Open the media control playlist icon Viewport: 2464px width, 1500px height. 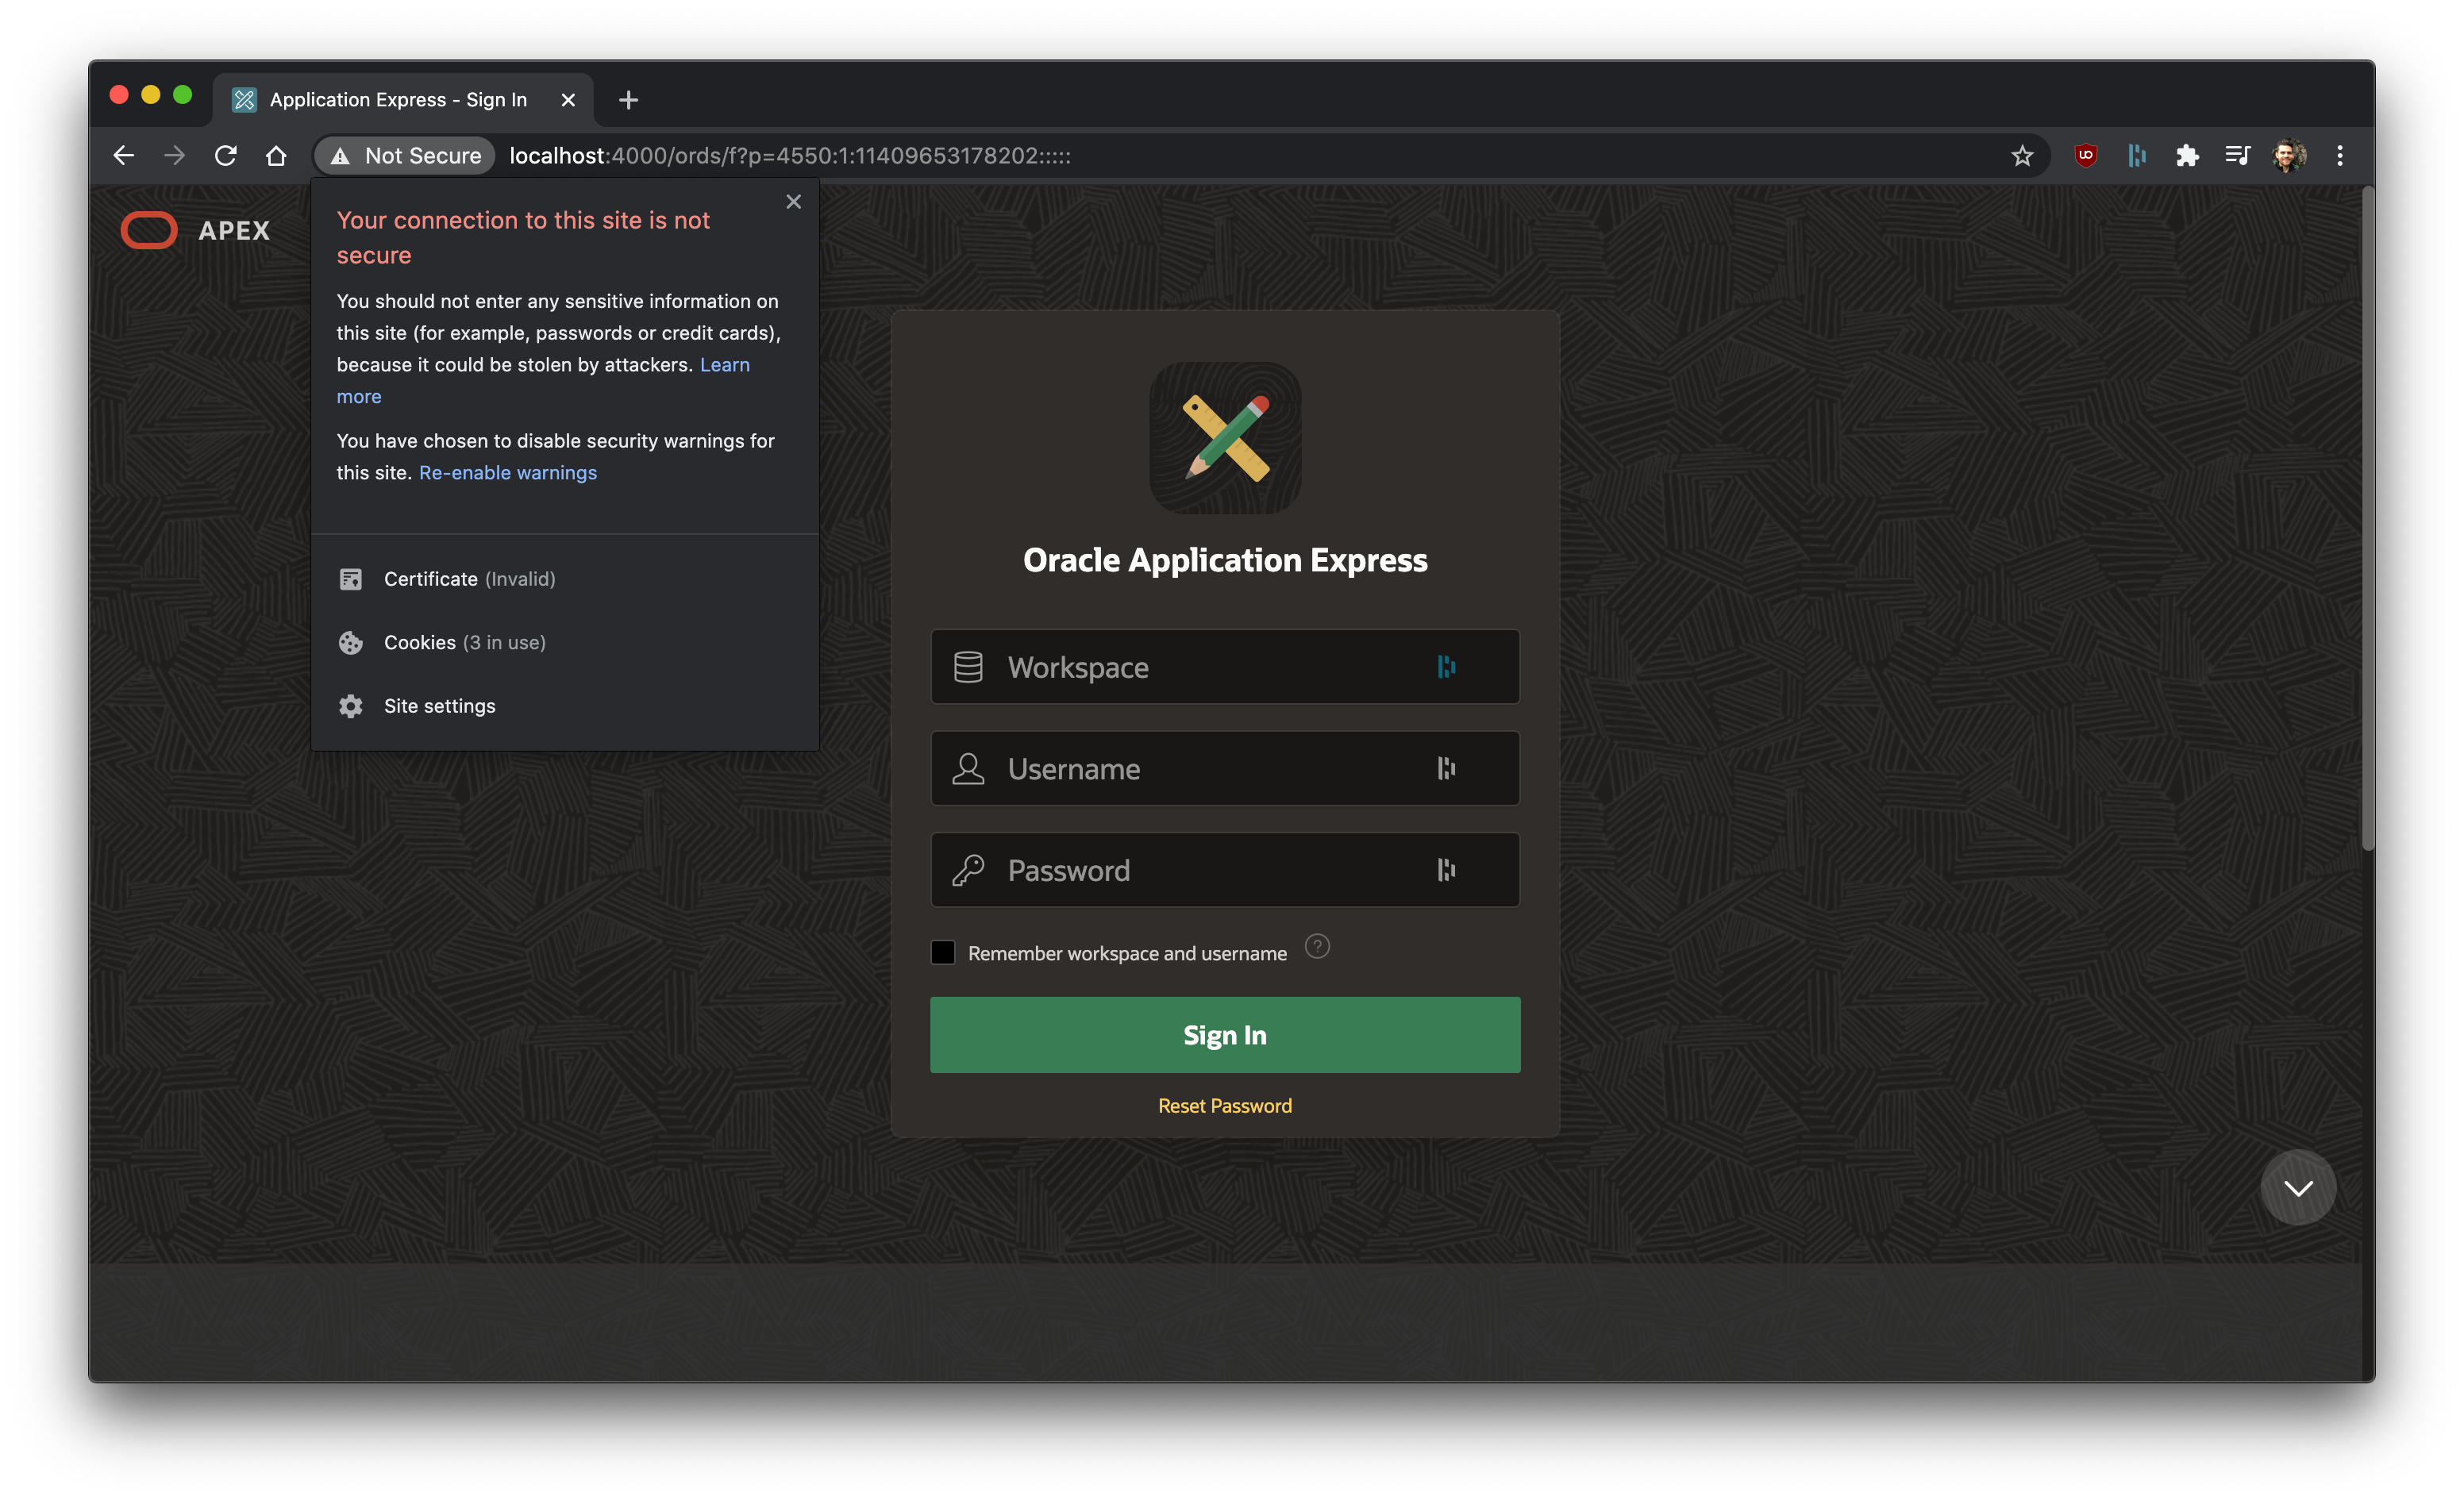click(x=2237, y=155)
